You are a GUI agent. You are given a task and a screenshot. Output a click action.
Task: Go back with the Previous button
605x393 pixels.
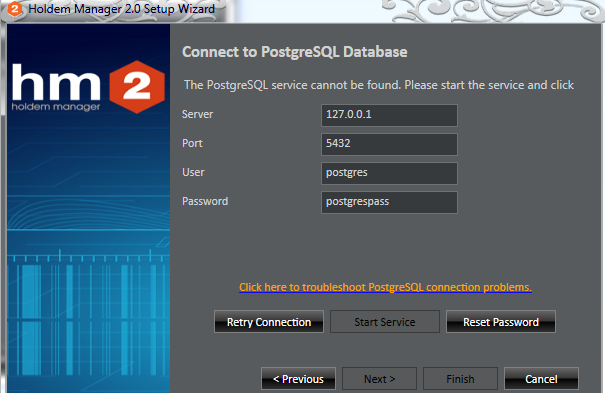pyautogui.click(x=298, y=379)
